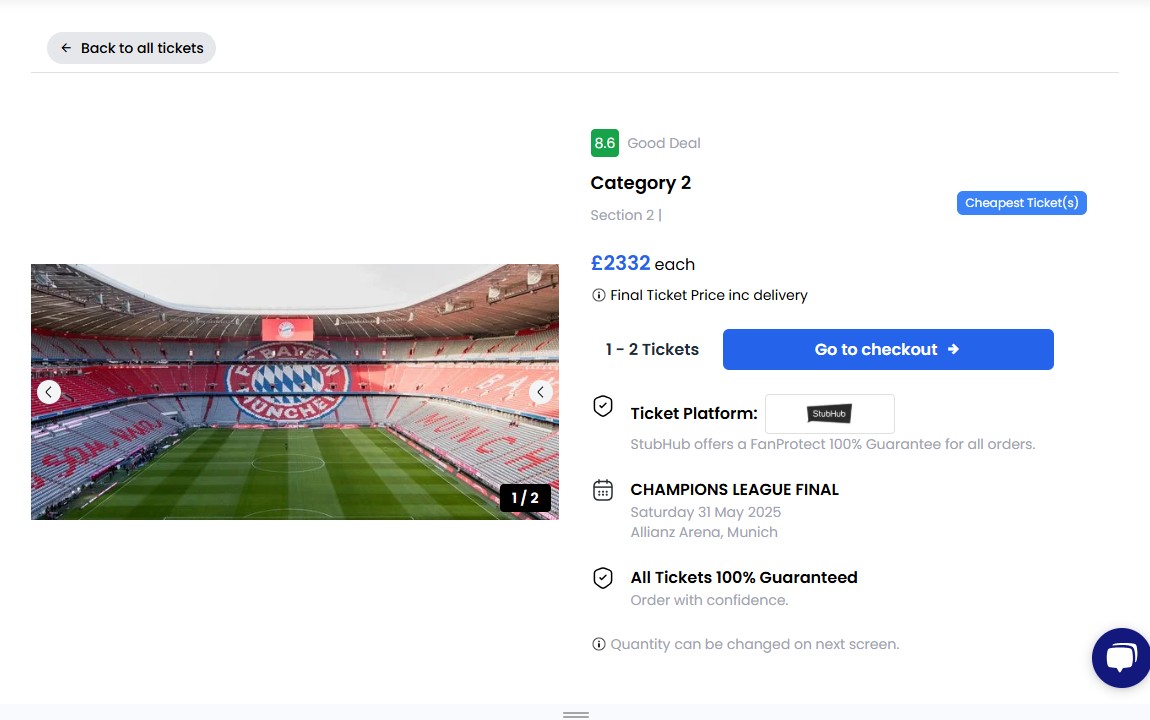Viewport: 1150px width, 720px height.
Task: Click the 1 / 2 image counter
Action: coord(525,498)
